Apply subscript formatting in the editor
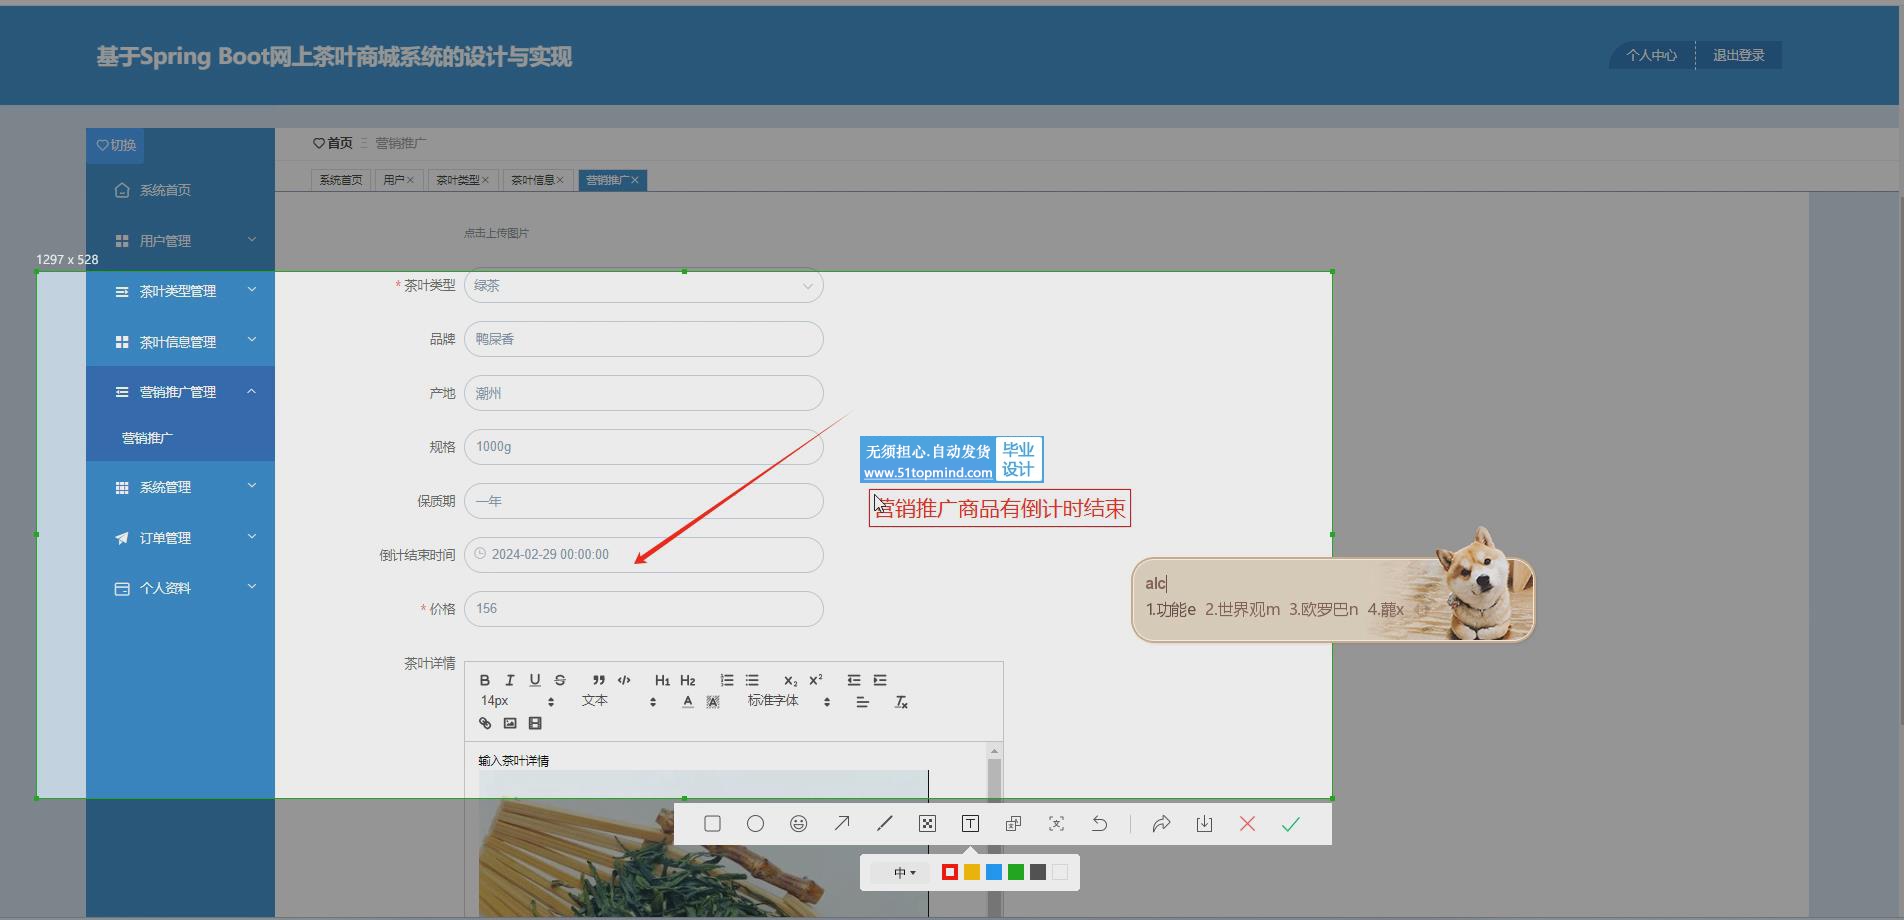The height and width of the screenshot is (920, 1904). pos(790,680)
